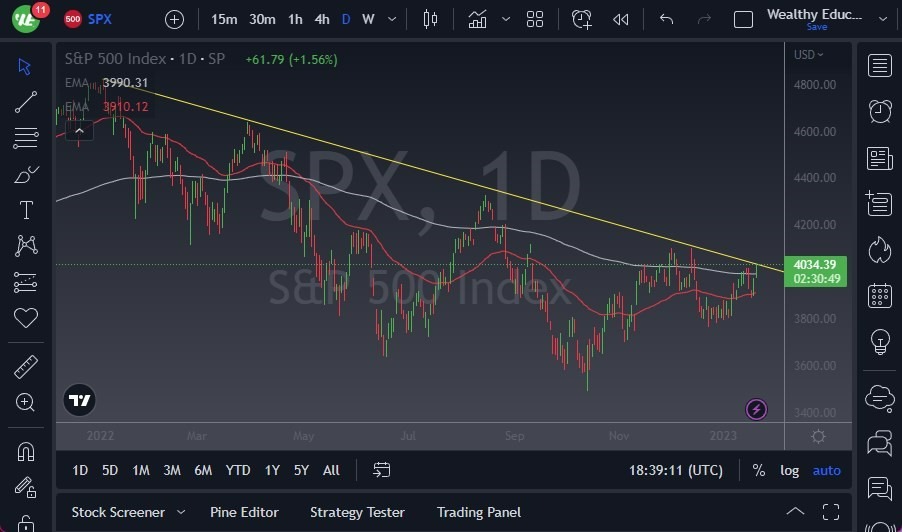Screen dimensions: 902x532
Task: Redo the last chart action
Action: (x=704, y=20)
